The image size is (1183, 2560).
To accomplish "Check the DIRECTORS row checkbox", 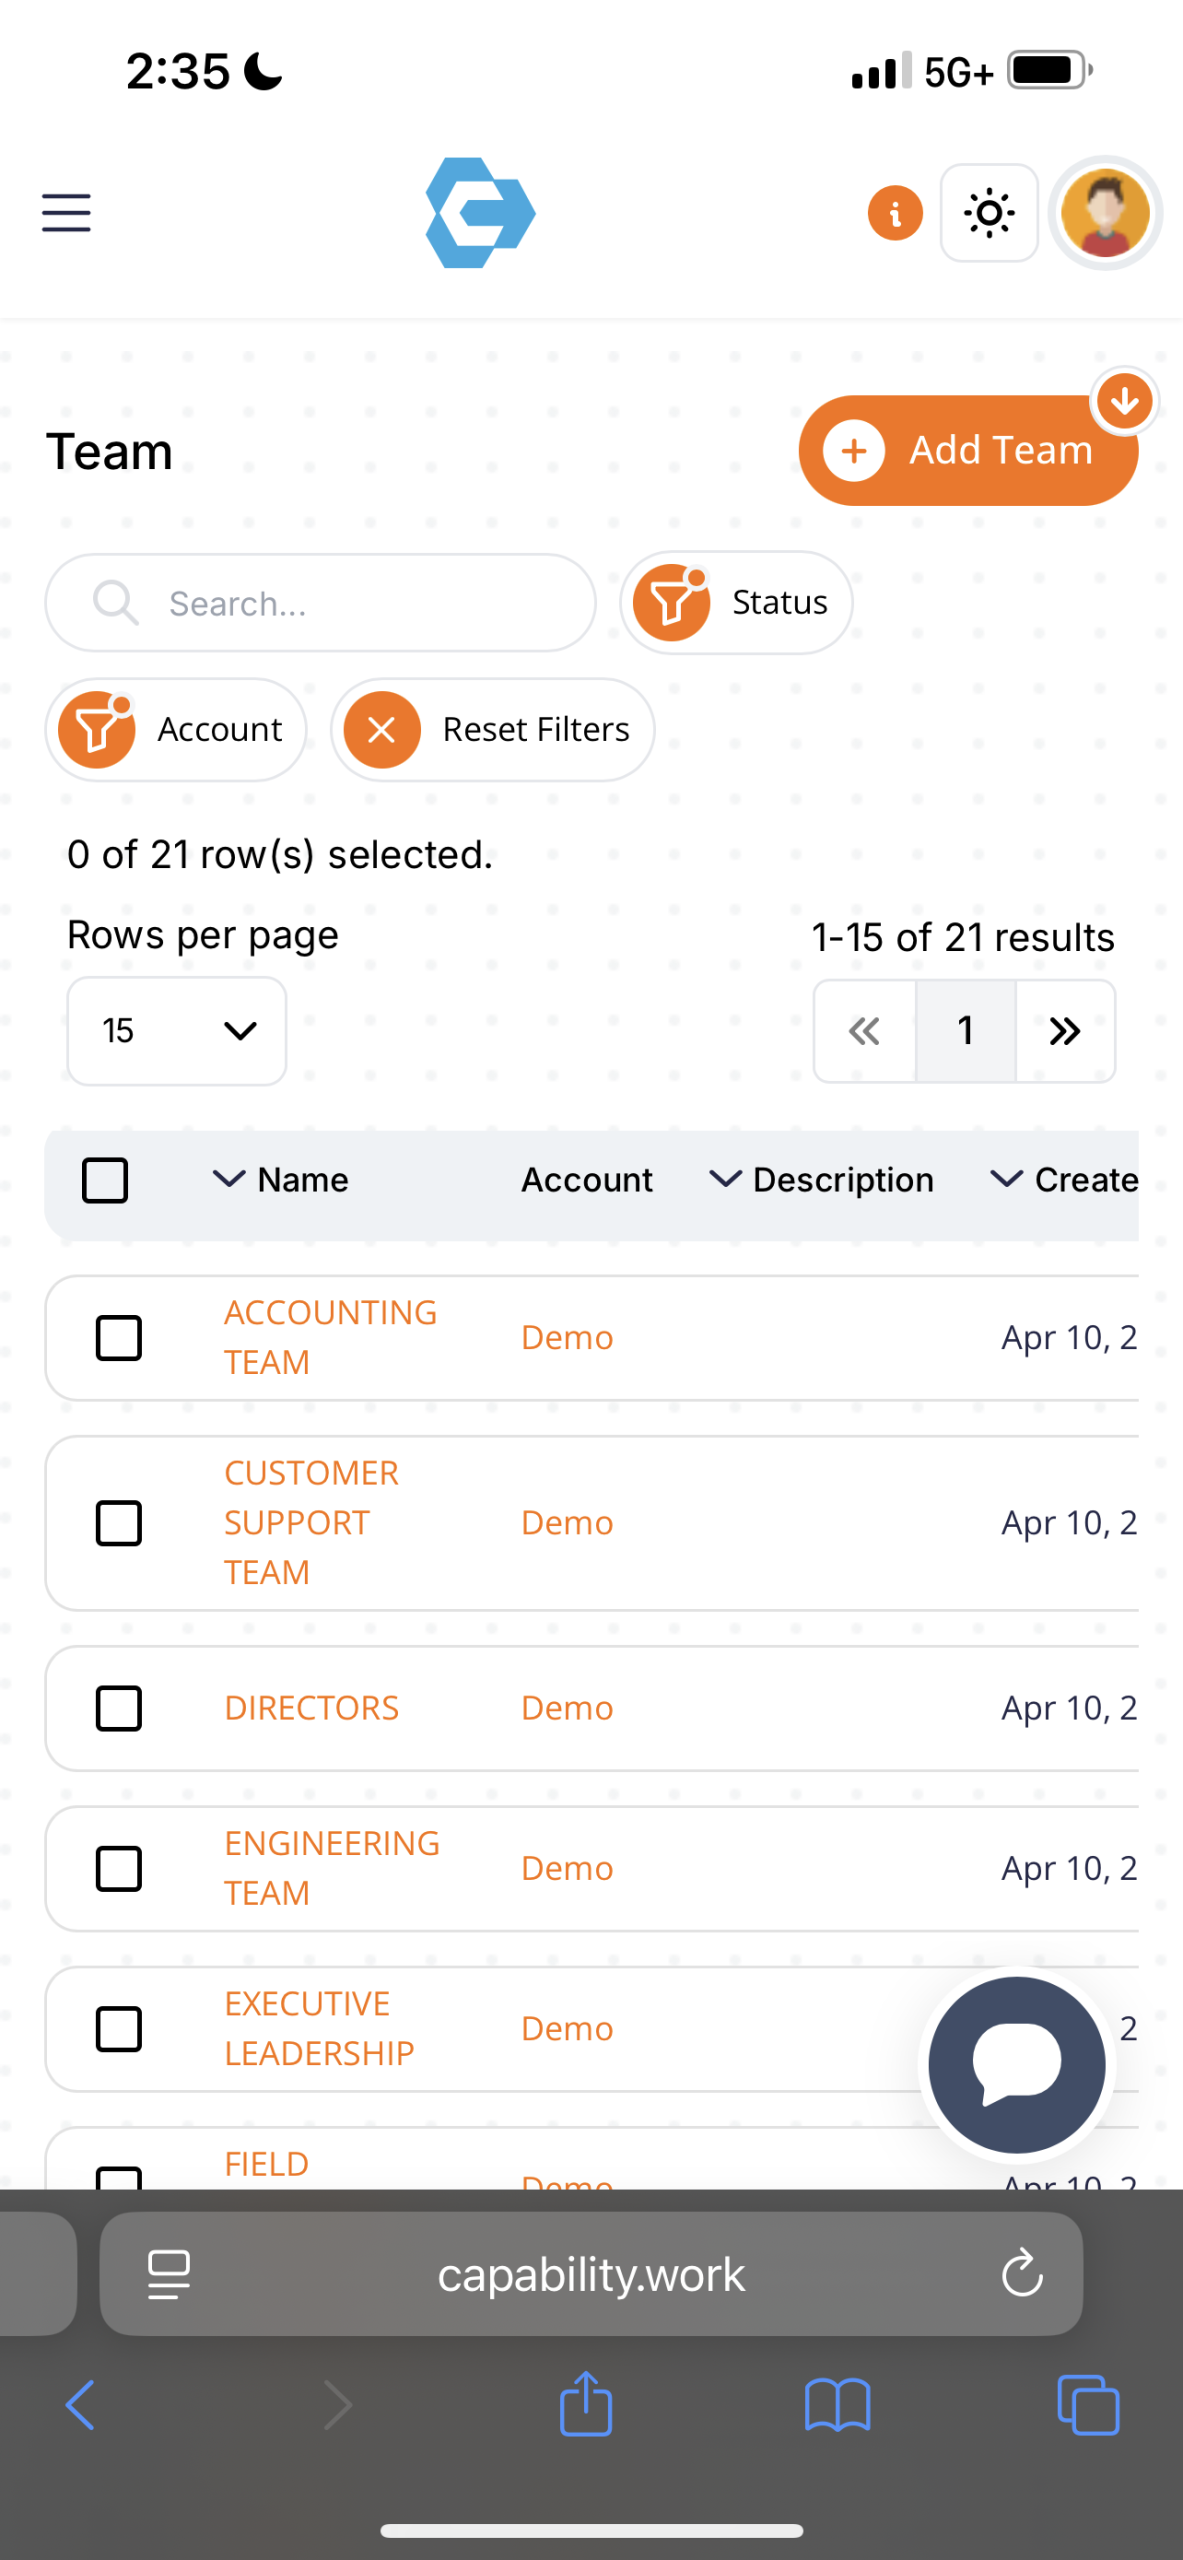I will coord(118,1708).
